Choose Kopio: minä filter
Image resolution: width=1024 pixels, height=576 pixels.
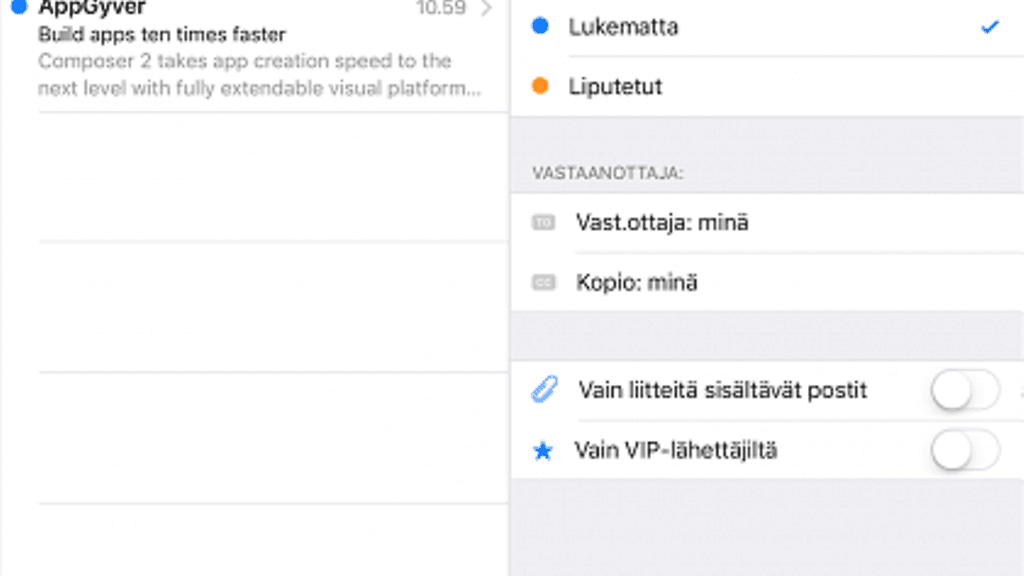pos(637,283)
